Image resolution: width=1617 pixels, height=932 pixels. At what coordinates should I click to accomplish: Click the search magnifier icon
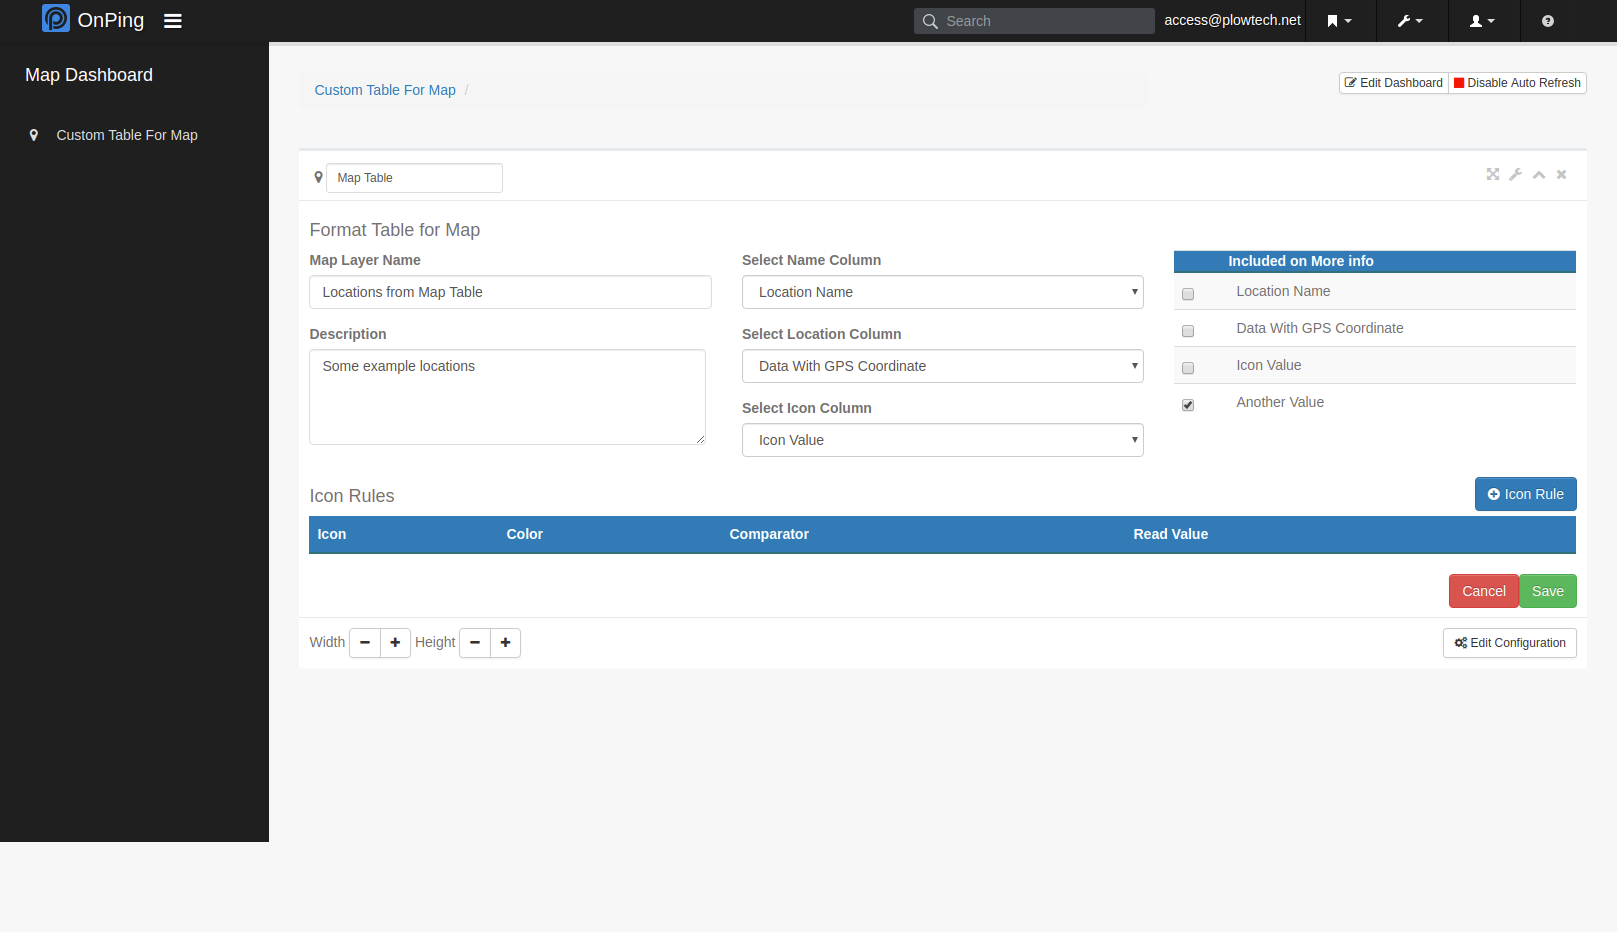point(930,21)
